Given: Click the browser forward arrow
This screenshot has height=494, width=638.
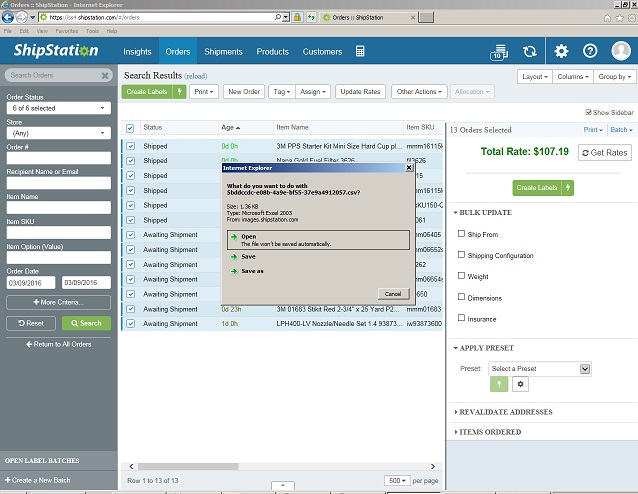Looking at the screenshot, I should (x=22, y=17).
